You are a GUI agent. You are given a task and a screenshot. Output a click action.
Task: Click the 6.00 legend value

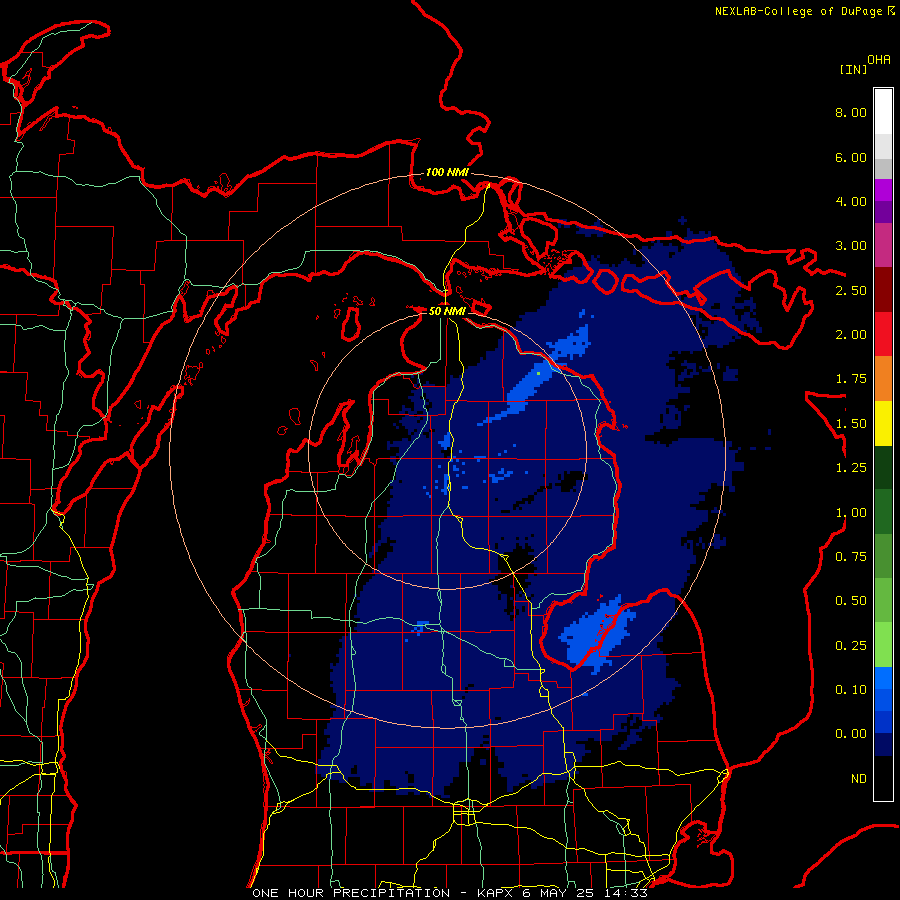point(851,157)
